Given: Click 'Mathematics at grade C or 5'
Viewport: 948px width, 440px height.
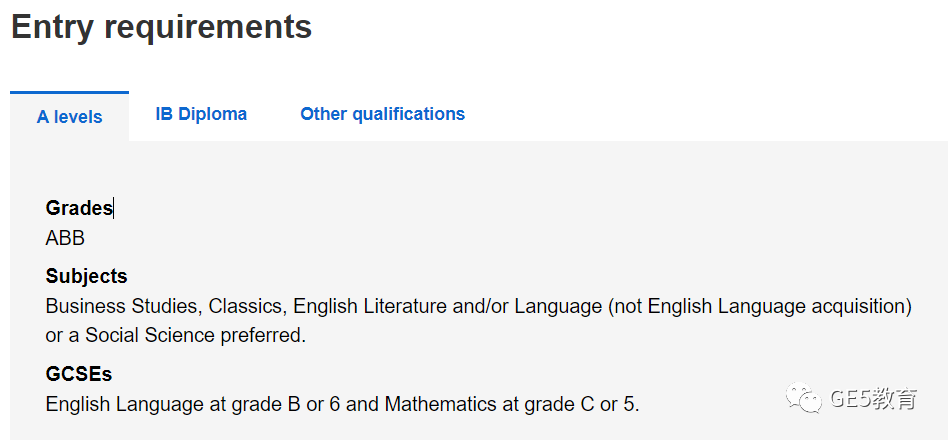Looking at the screenshot, I should pos(511,404).
